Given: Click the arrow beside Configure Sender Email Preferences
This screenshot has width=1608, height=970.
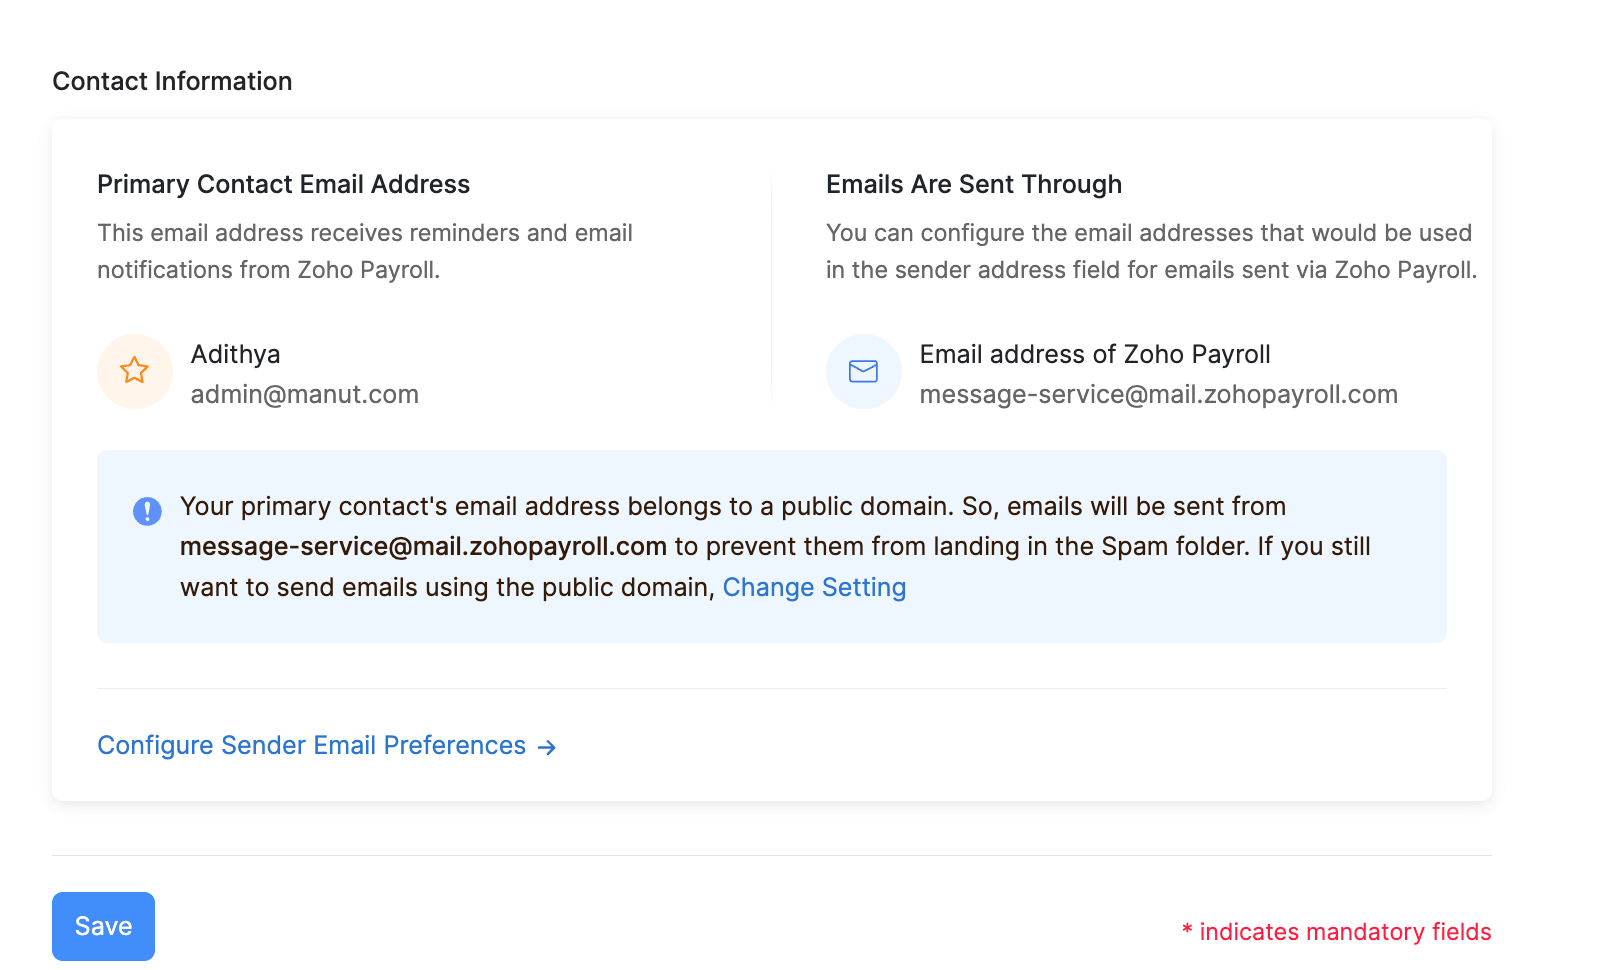Looking at the screenshot, I should [547, 747].
